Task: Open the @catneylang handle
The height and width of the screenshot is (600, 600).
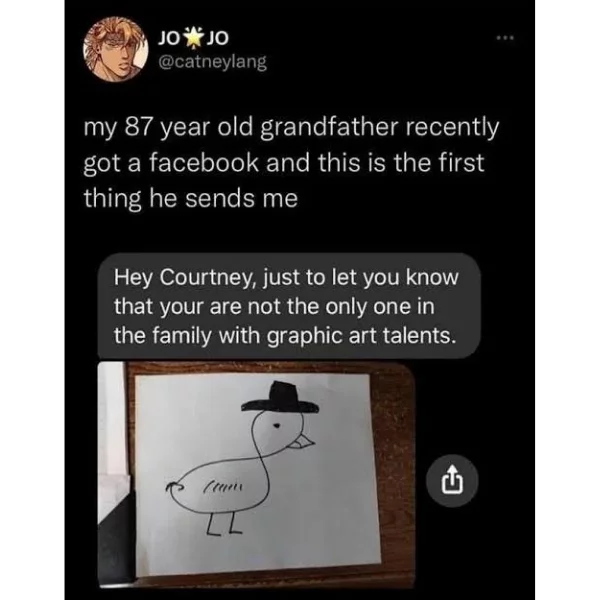Action: (212, 62)
